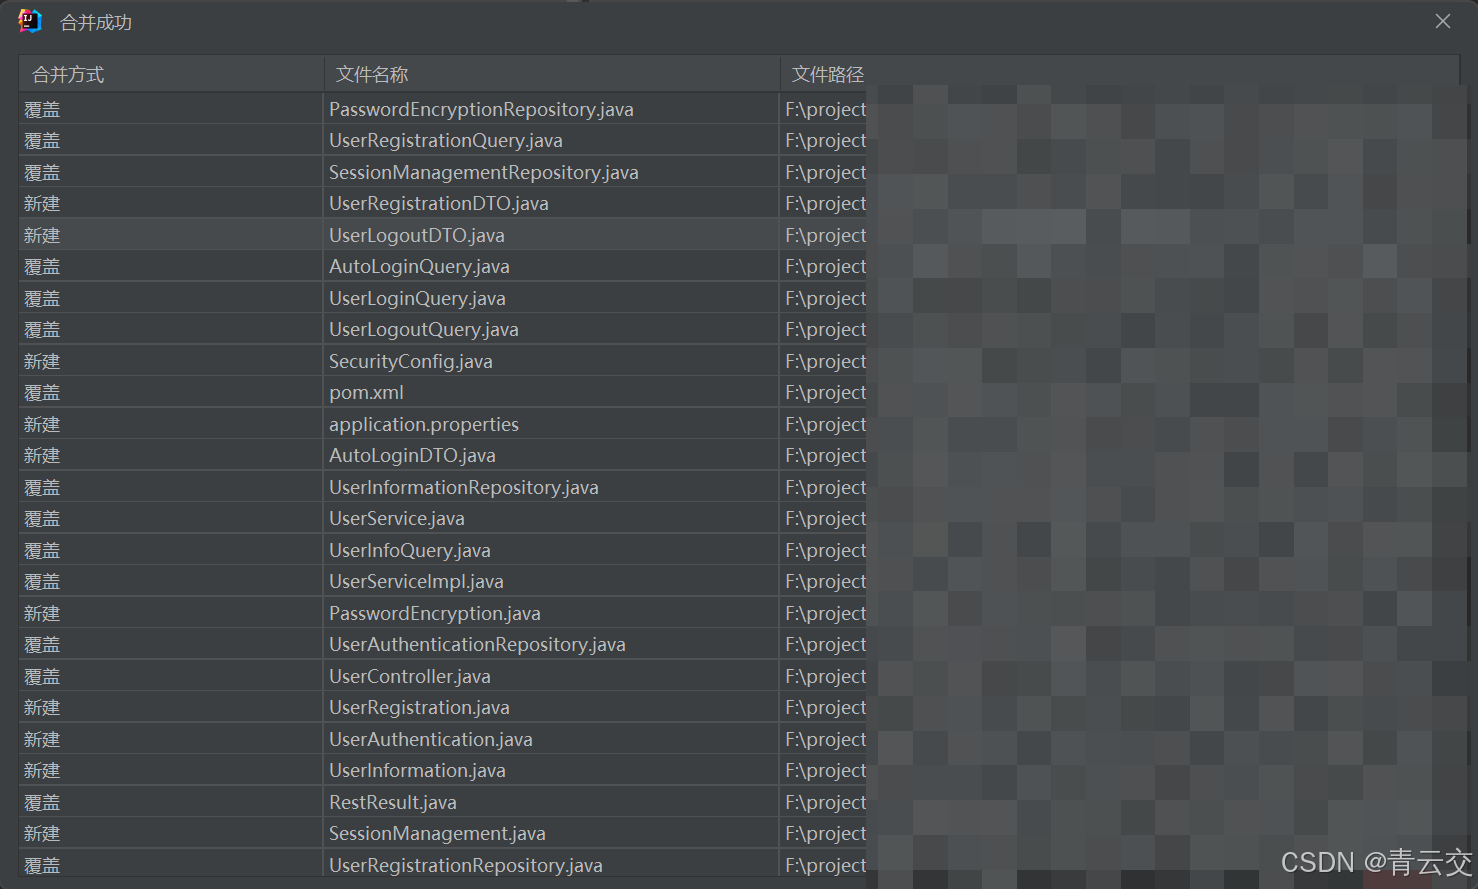This screenshot has width=1478, height=889.
Task: Select the UserInformationRepository.java file name
Action: tap(464, 487)
